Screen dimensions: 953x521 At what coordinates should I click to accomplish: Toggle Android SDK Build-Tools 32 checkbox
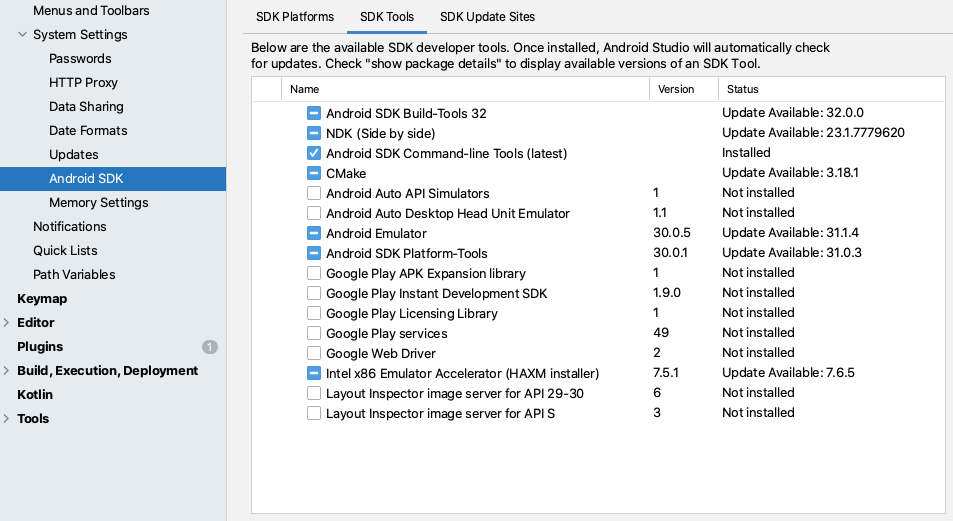pos(314,113)
